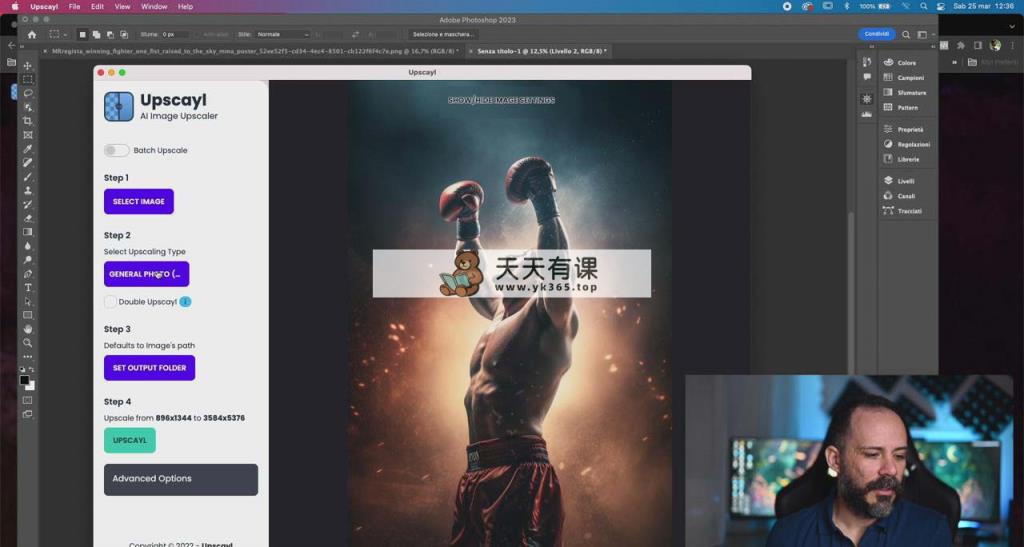This screenshot has height=547, width=1024.
Task: Choose New selection mode button
Action: (82, 34)
